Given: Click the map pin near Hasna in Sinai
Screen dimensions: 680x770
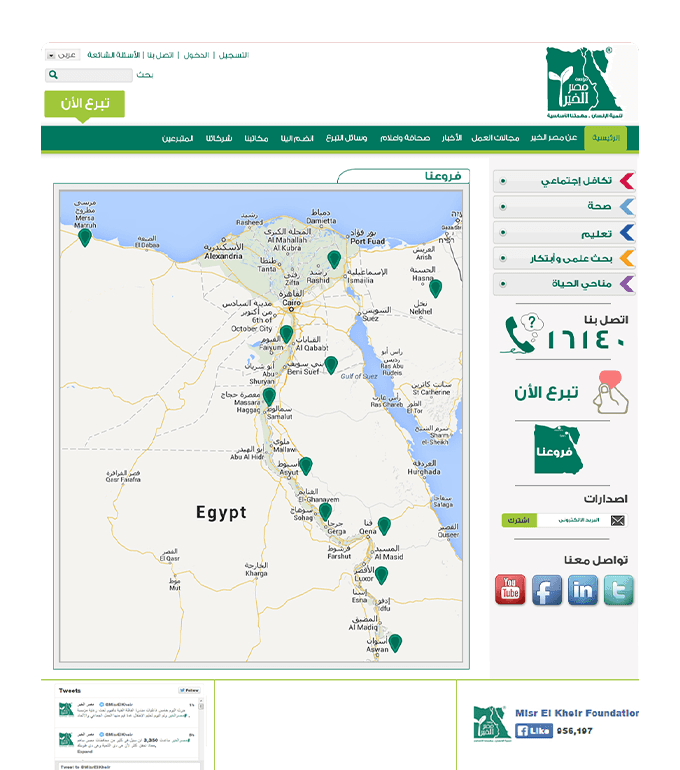Looking at the screenshot, I should point(435,288).
